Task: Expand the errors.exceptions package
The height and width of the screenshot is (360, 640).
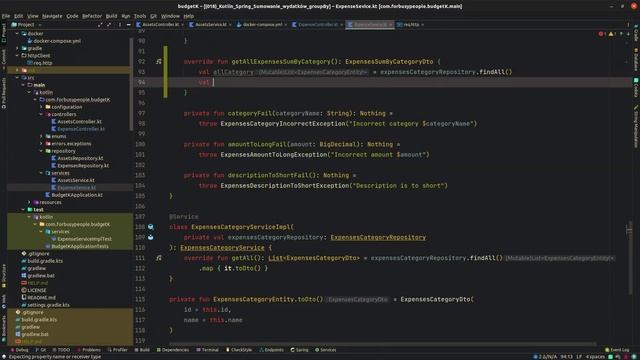Action: [x=41, y=144]
